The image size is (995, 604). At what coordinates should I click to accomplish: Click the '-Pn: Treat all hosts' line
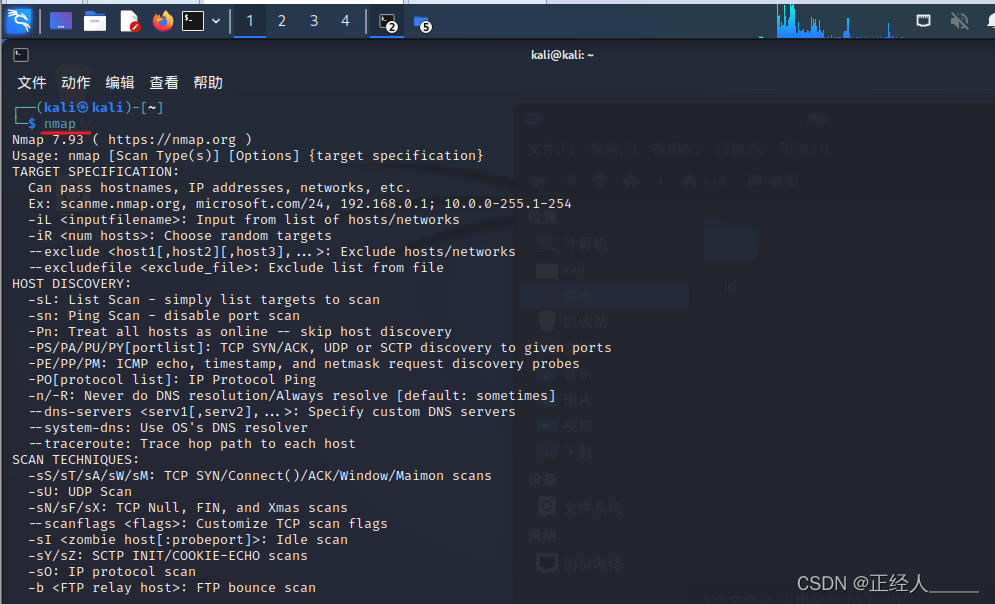240,332
